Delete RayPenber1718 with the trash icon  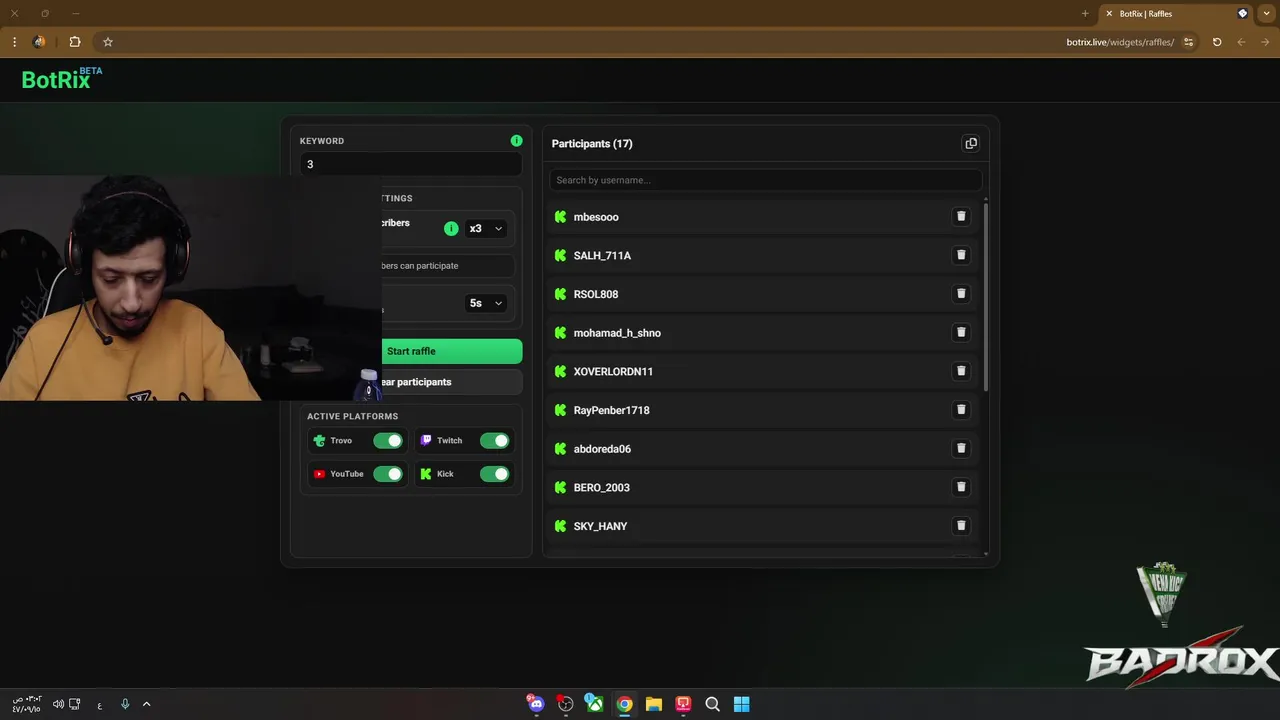pos(961,410)
